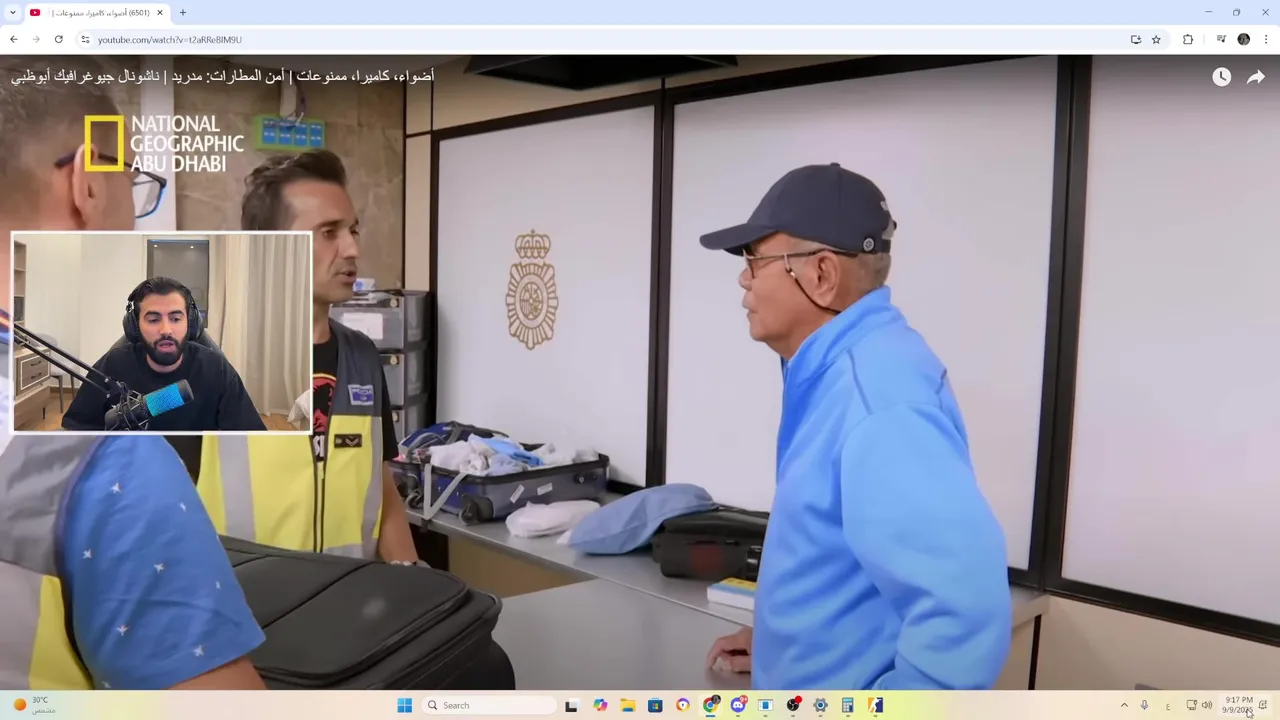The width and height of the screenshot is (1280, 720).
Task: Open Task View on taskbar
Action: coord(571,705)
